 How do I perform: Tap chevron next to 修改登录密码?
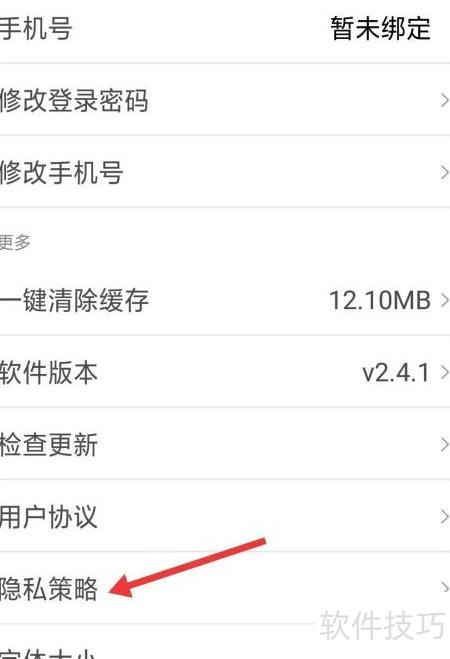[444, 100]
